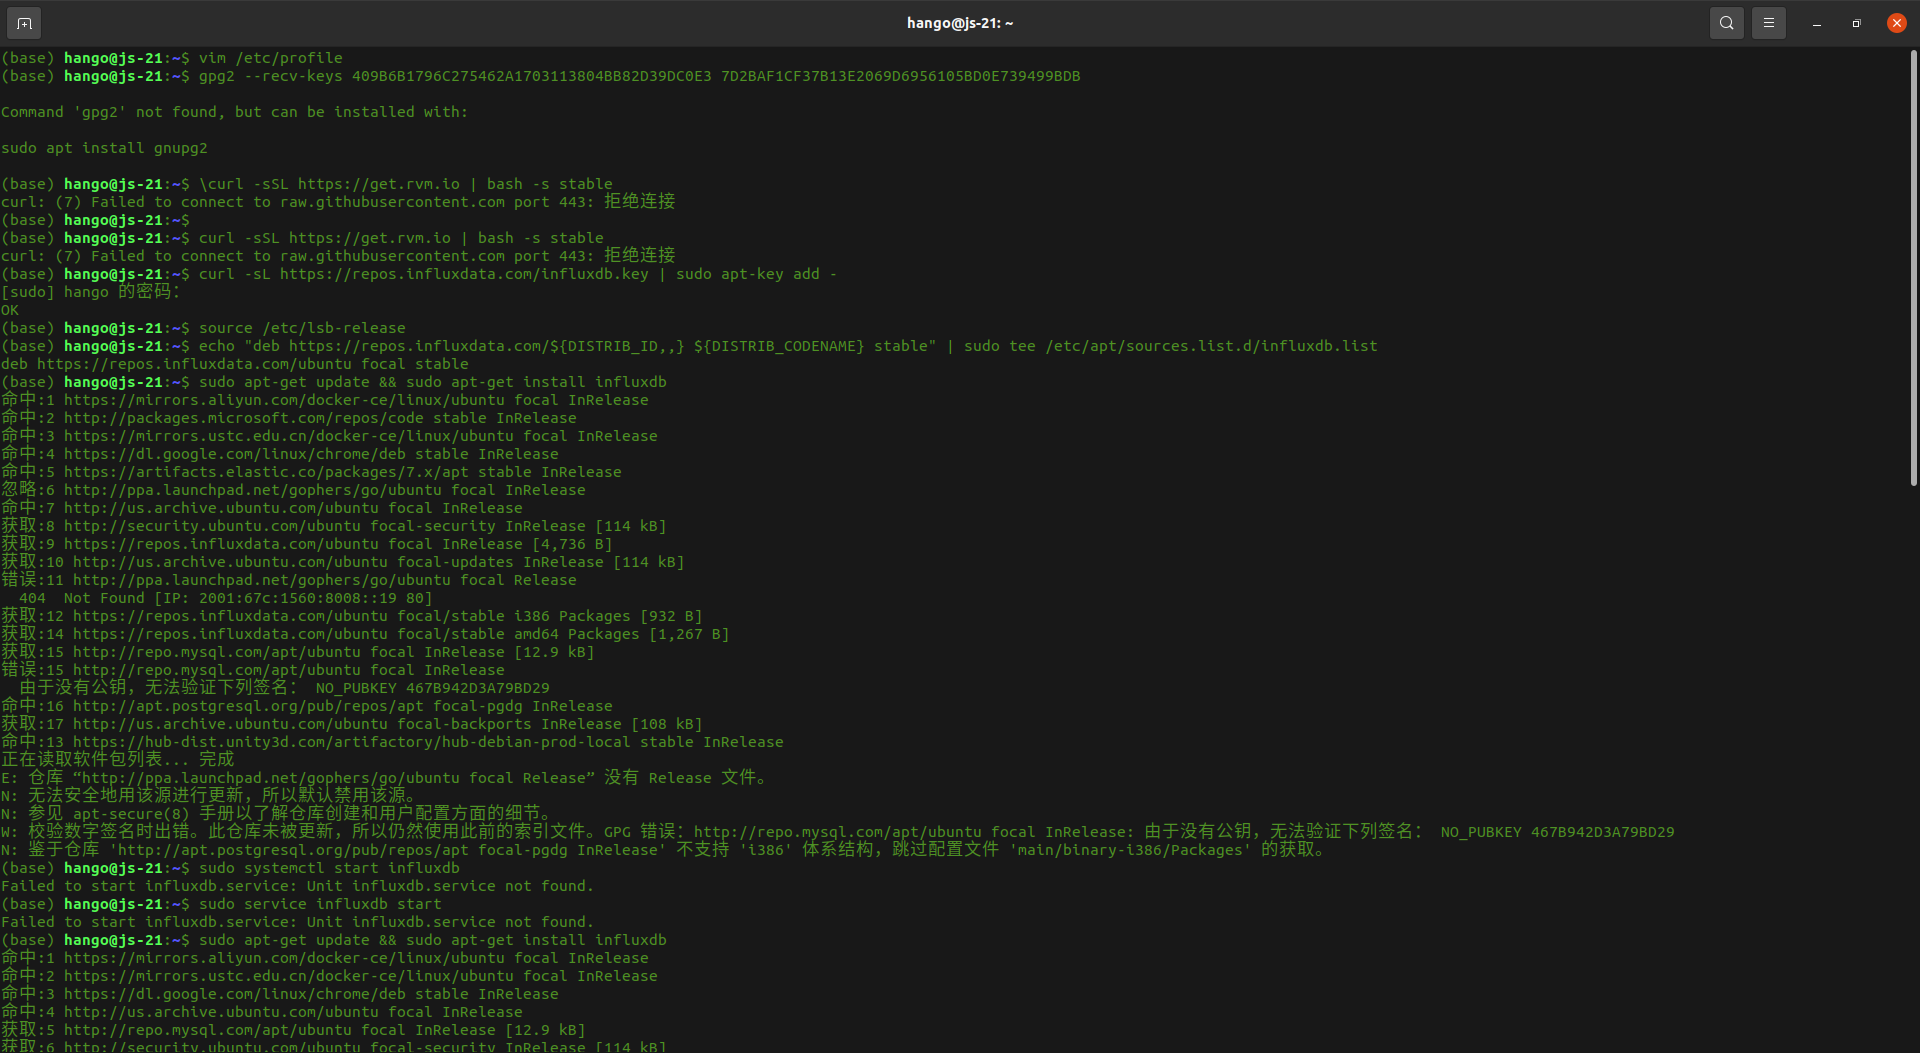
Task: Click the "N: 参见 apt-secure(8)" notice
Action: tap(277, 813)
